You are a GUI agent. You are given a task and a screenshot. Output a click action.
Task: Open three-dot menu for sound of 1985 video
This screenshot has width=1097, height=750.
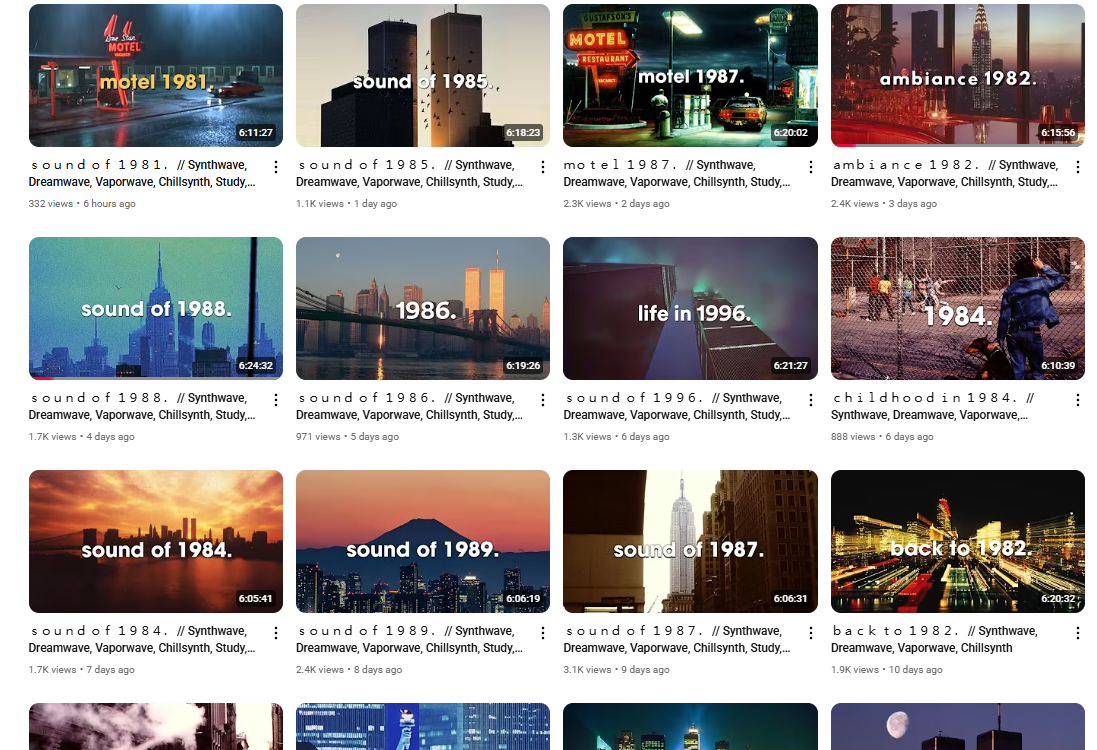[543, 167]
